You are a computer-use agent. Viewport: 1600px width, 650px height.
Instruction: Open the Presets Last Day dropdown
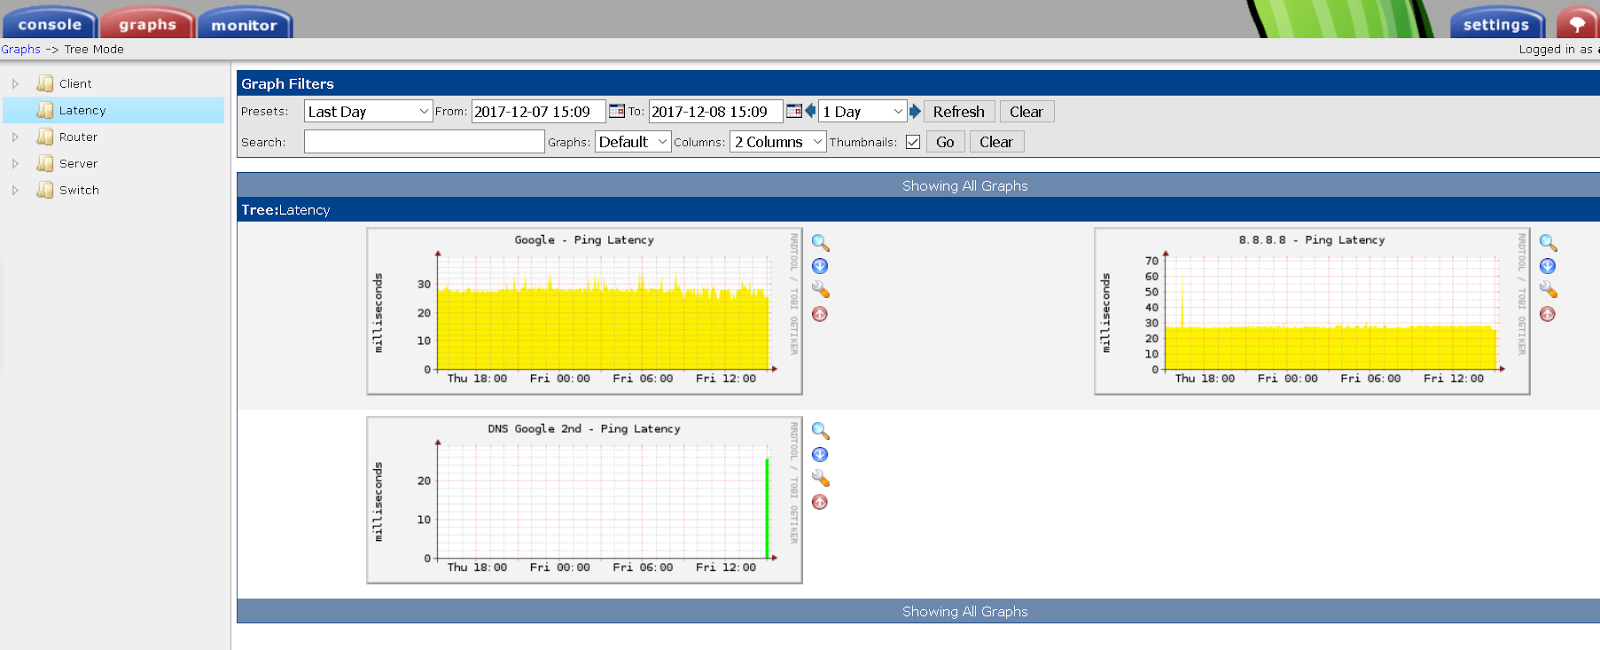point(368,111)
